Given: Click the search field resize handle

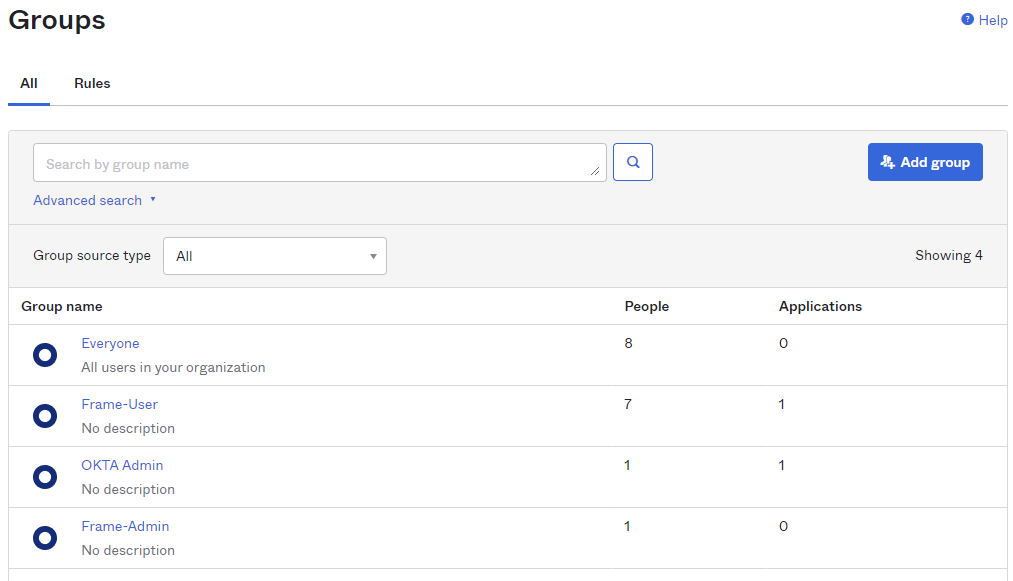Looking at the screenshot, I should click(596, 172).
